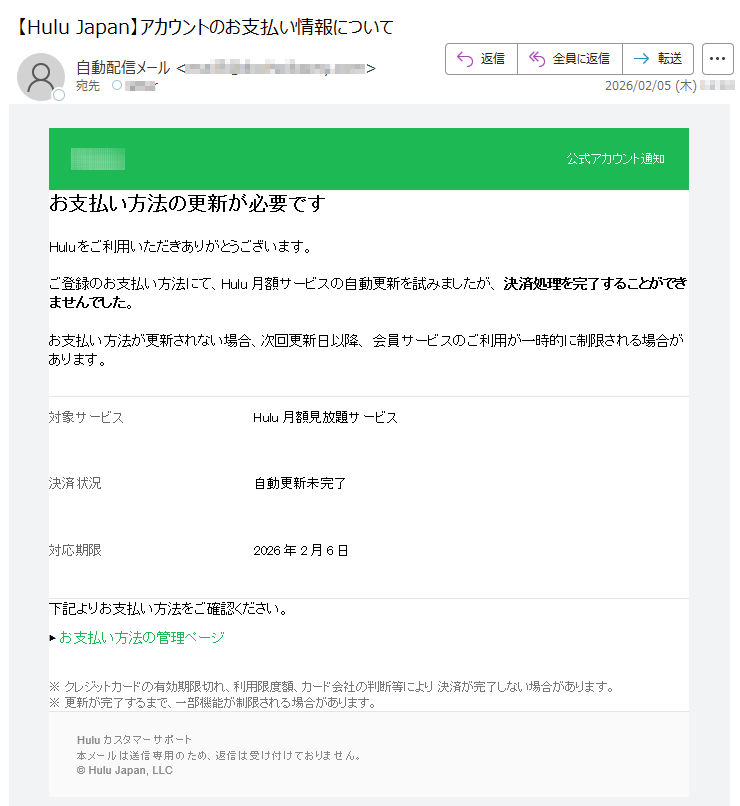Image resolution: width=740 pixels, height=806 pixels.
Task: Open the お支払い方法の管理ページ link
Action: click(x=141, y=638)
